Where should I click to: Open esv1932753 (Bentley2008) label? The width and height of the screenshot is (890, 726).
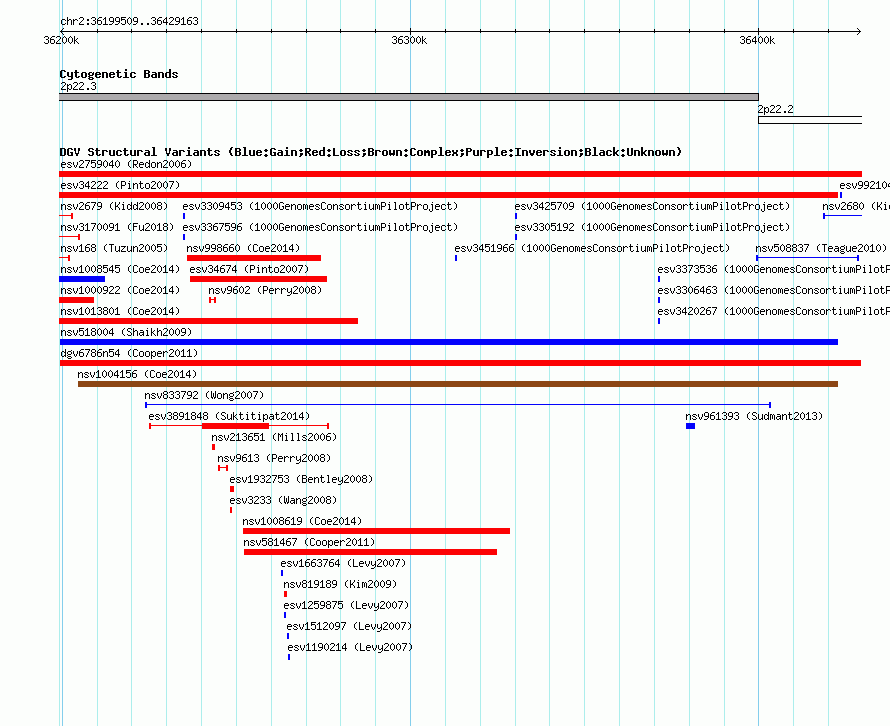pyautogui.click(x=301, y=479)
